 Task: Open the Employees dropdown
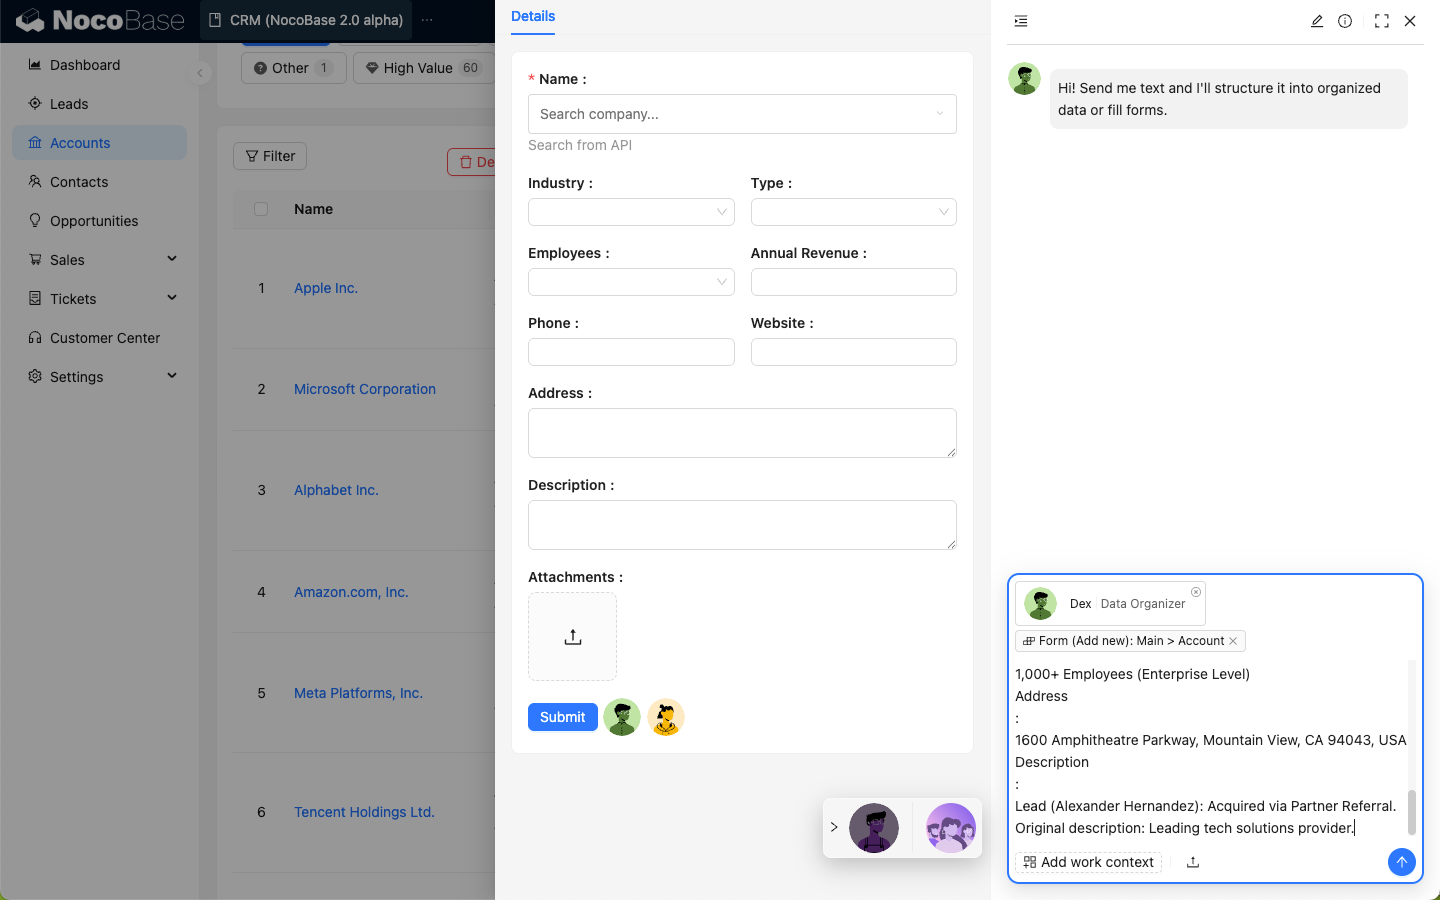coord(631,282)
